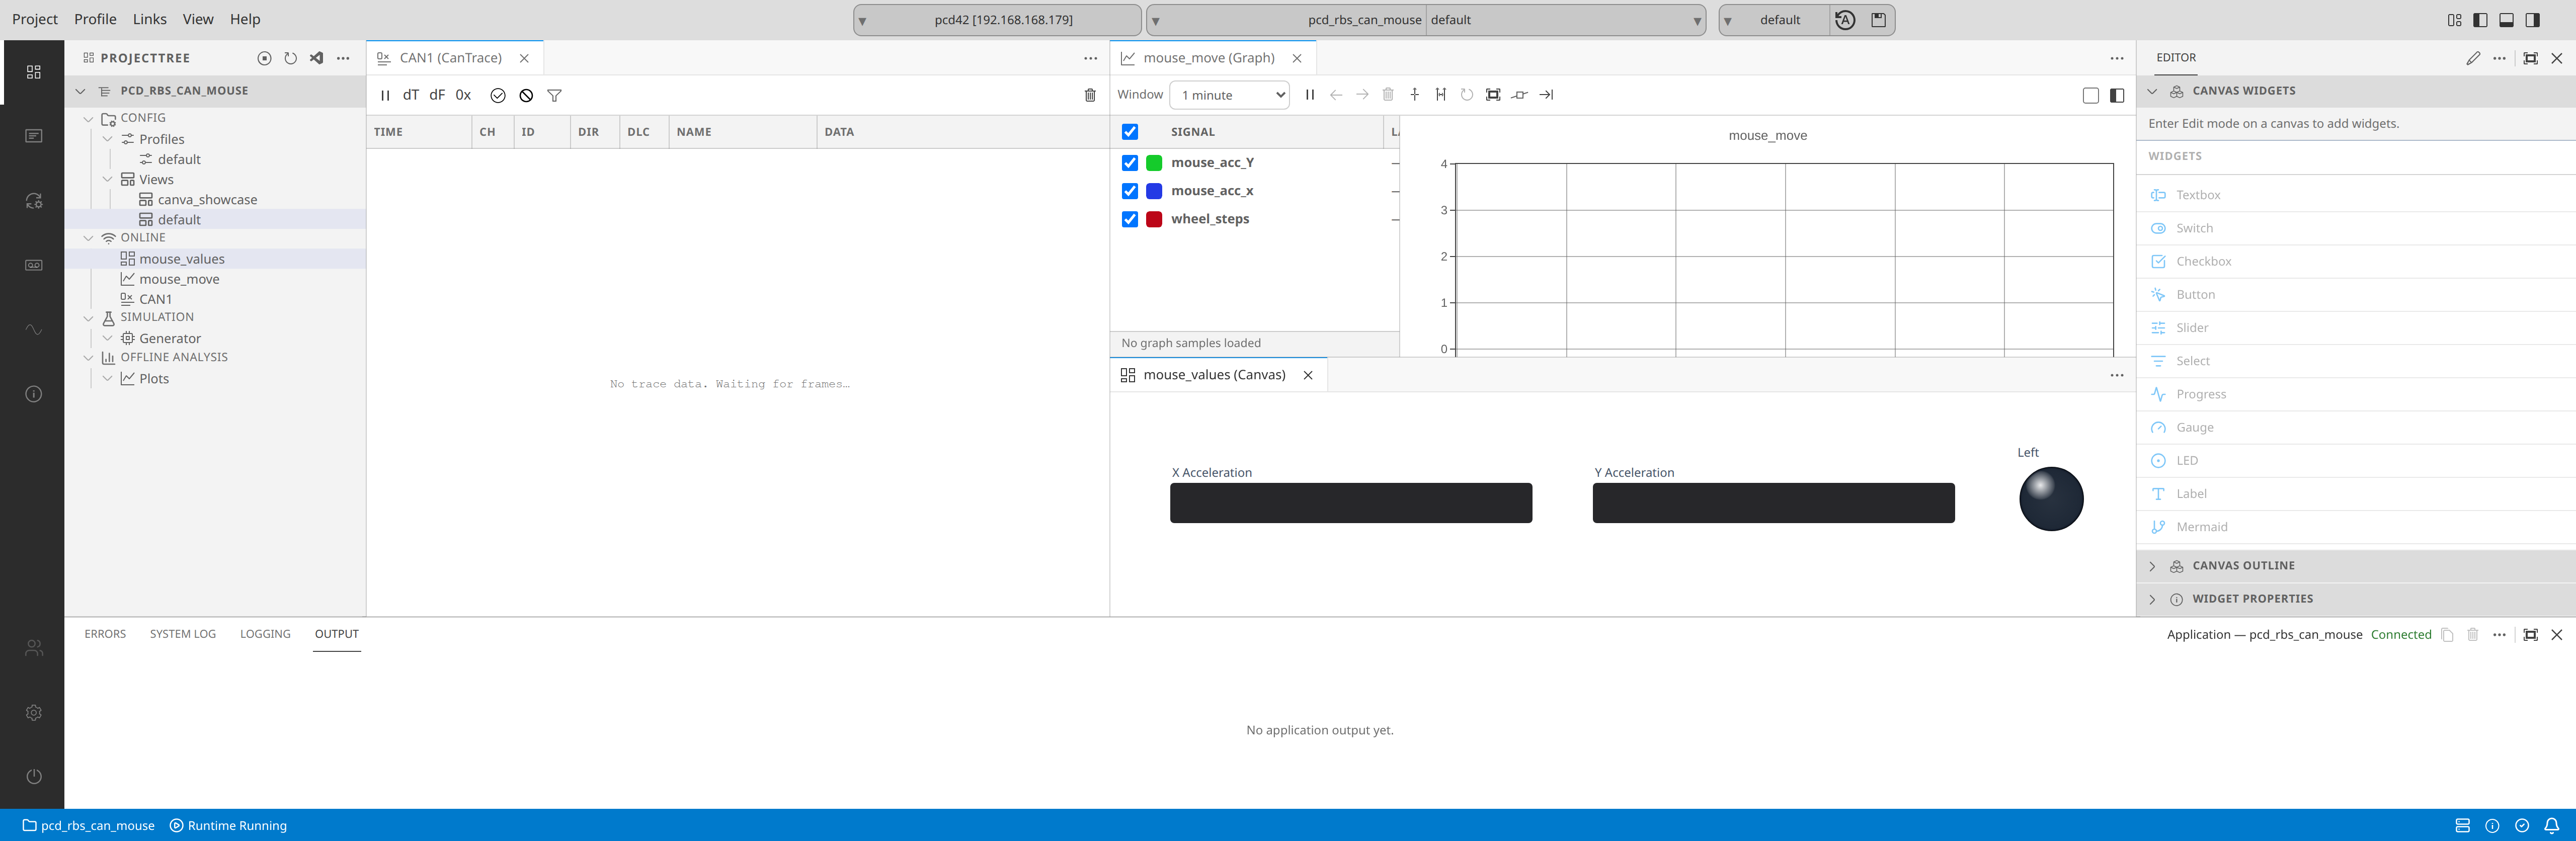This screenshot has width=2576, height=841.
Task: Click the X Acceleration progress bar
Action: point(1351,503)
